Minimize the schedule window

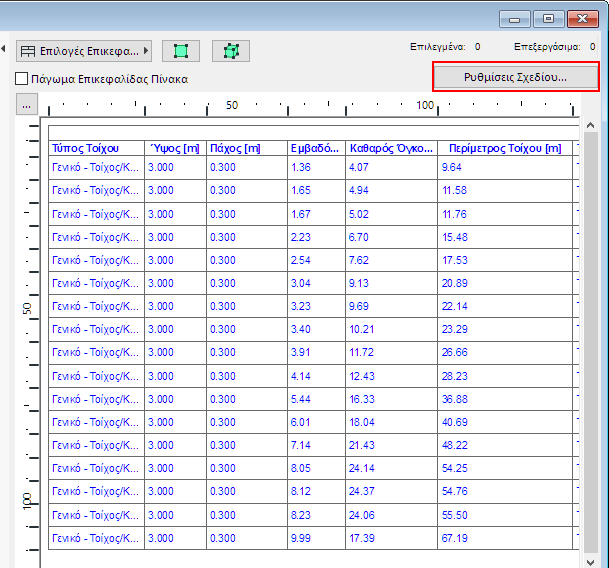(x=516, y=18)
